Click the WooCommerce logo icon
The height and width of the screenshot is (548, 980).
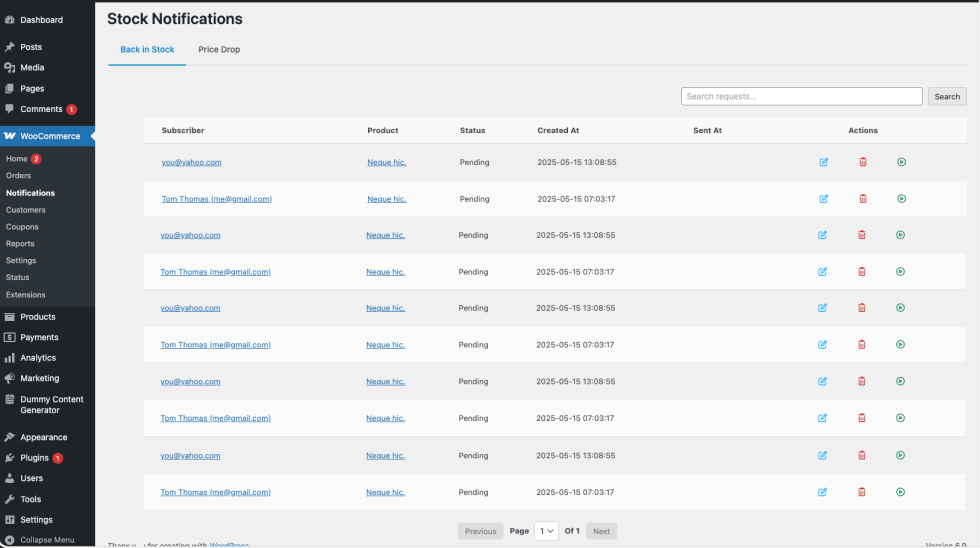[9, 136]
